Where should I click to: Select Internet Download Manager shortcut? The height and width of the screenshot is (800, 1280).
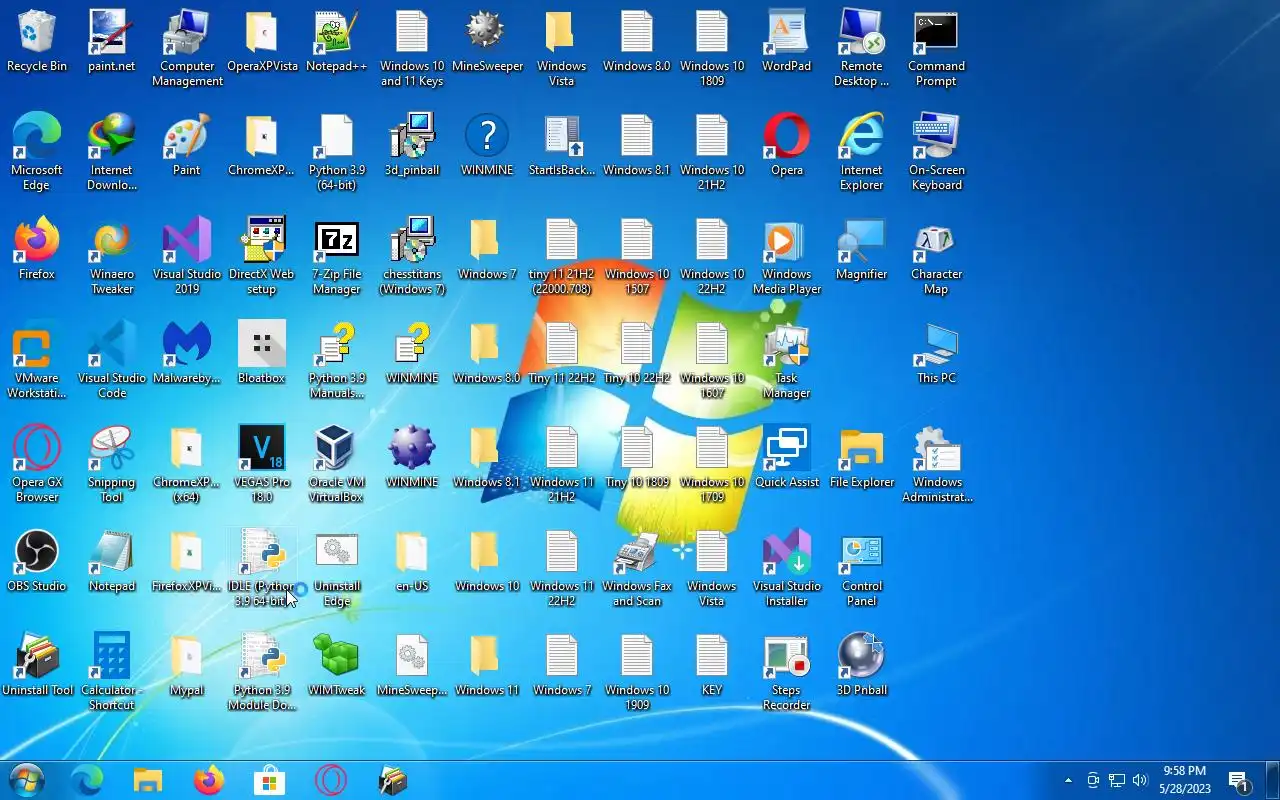click(x=112, y=153)
